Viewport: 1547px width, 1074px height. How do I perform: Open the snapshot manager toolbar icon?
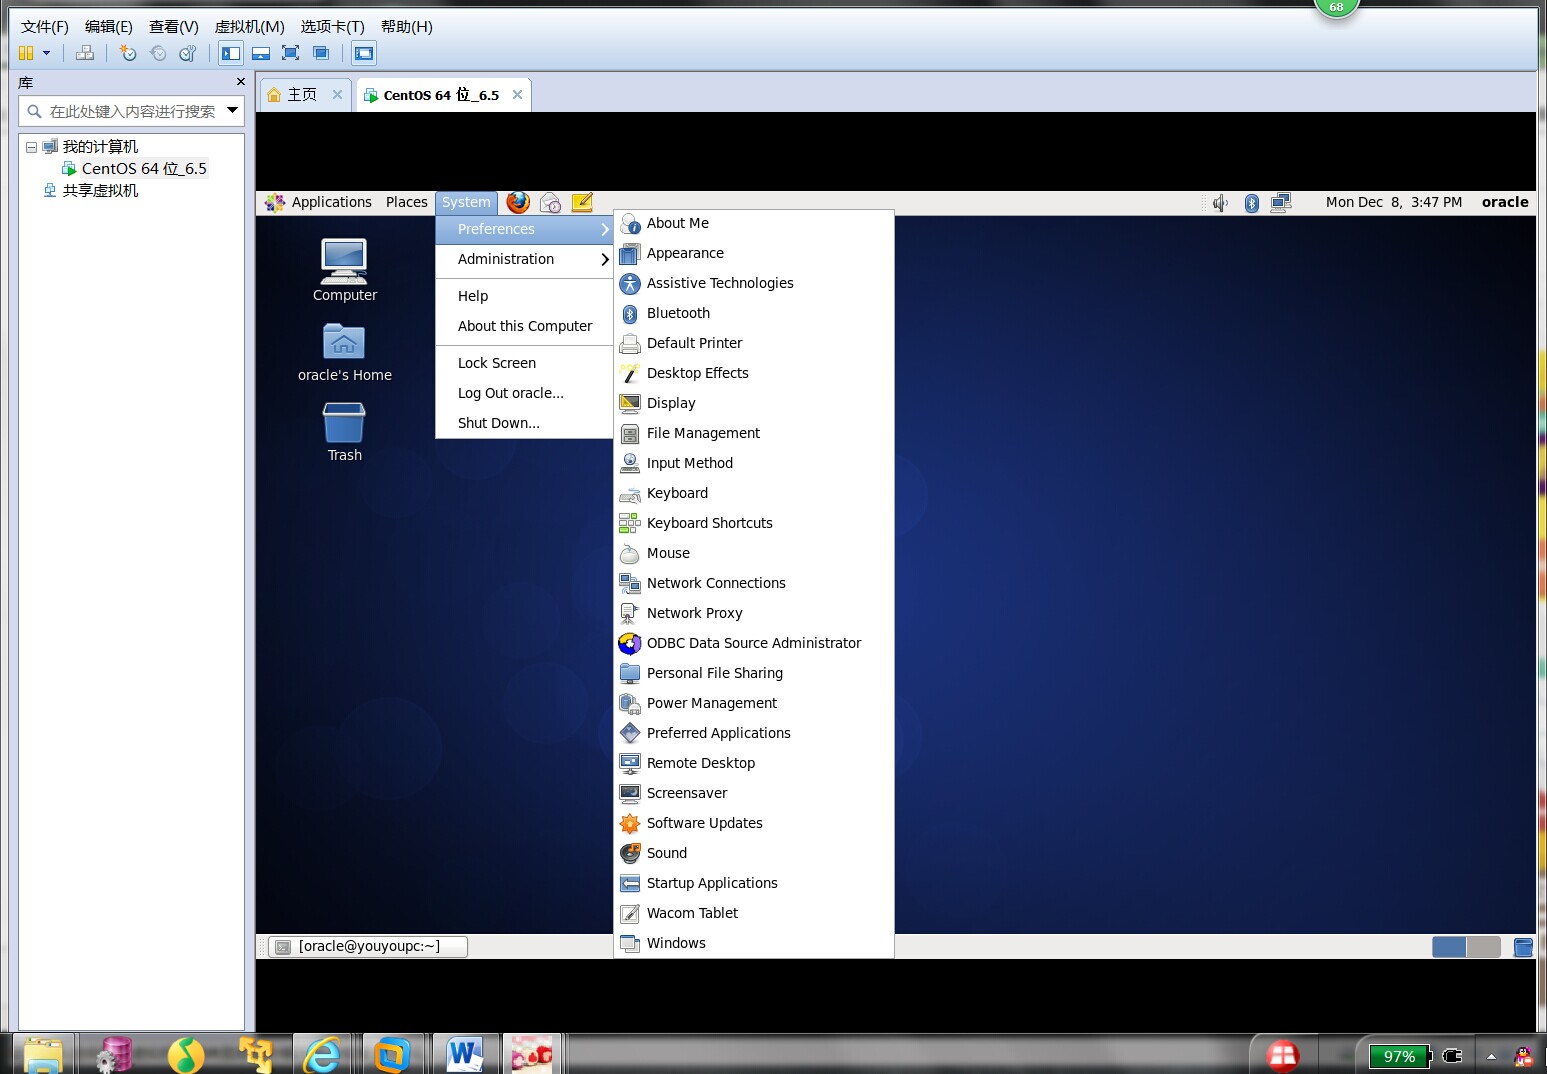[187, 53]
